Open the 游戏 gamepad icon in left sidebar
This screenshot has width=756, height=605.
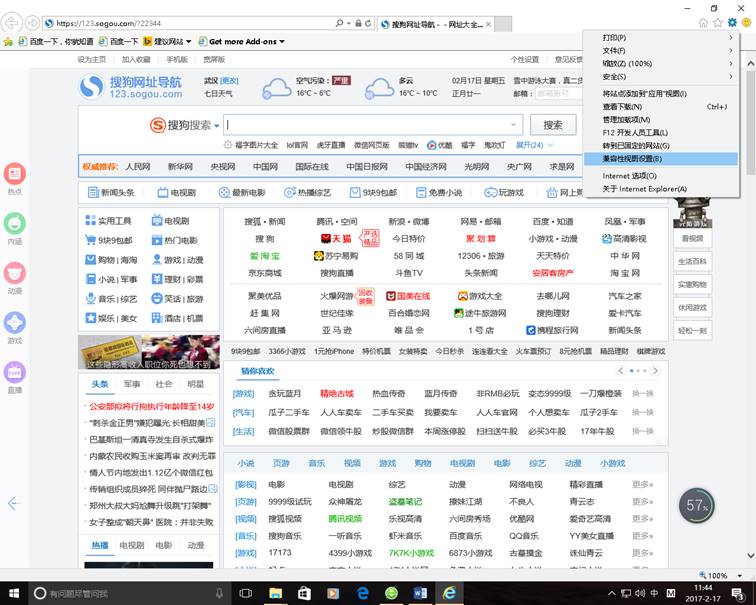15,324
